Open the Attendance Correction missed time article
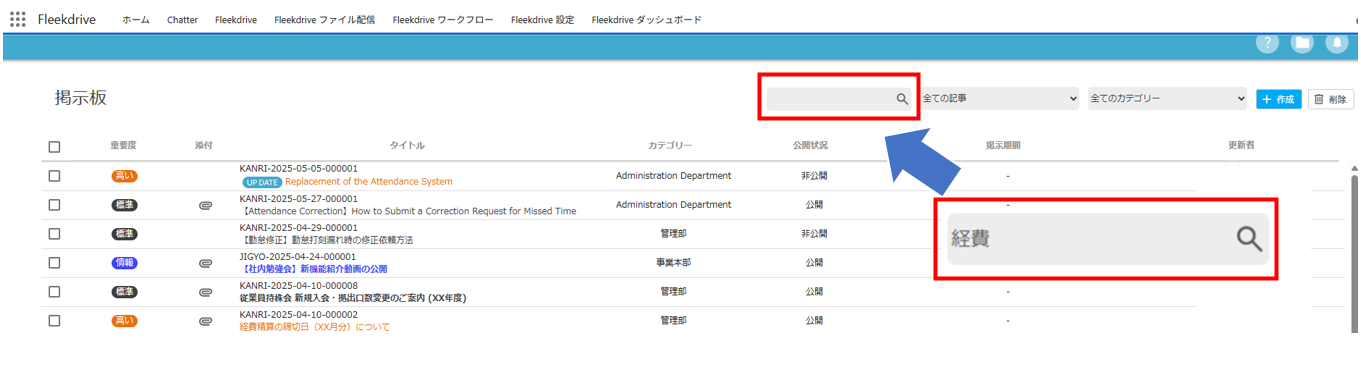This screenshot has width=1361, height=382. [408, 211]
